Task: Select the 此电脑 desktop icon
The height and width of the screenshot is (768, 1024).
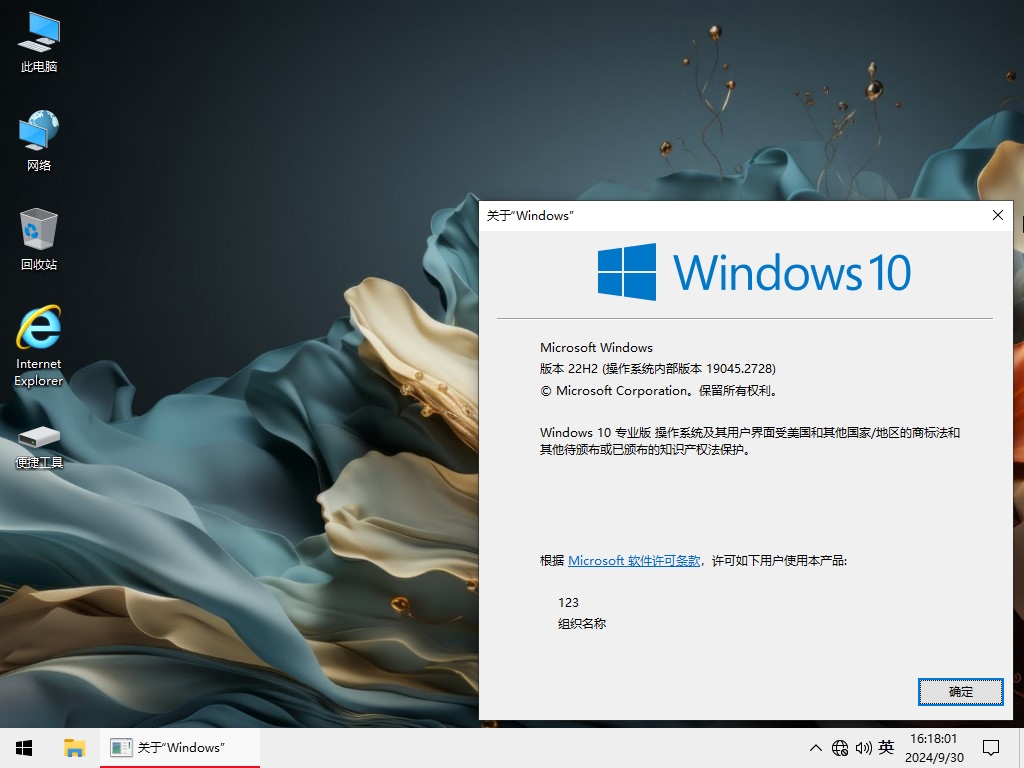Action: point(39,43)
